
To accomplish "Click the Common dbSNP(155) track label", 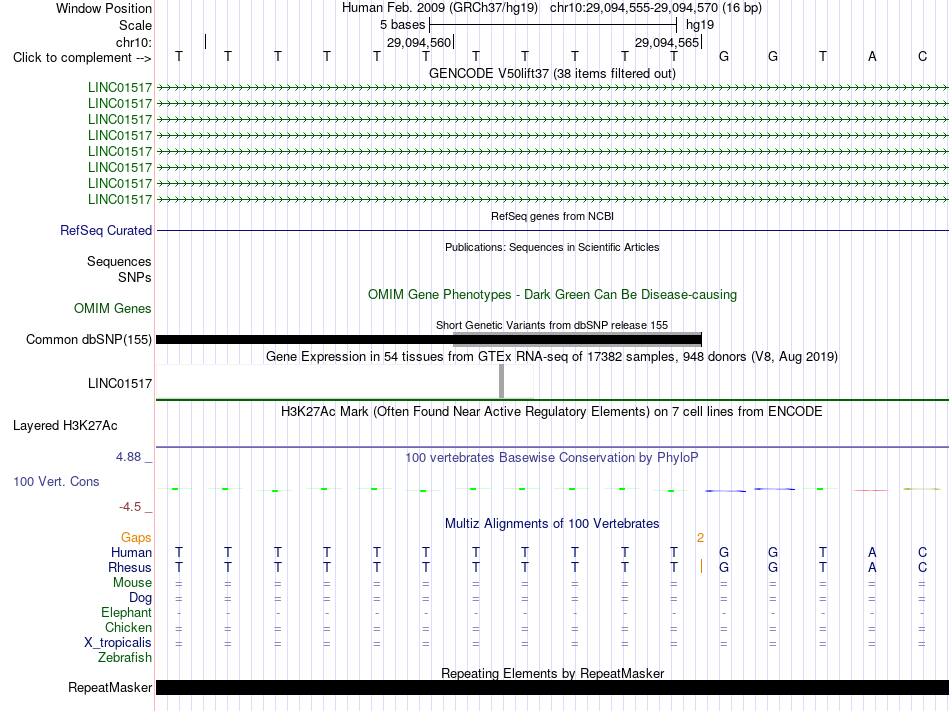I will point(88,339).
